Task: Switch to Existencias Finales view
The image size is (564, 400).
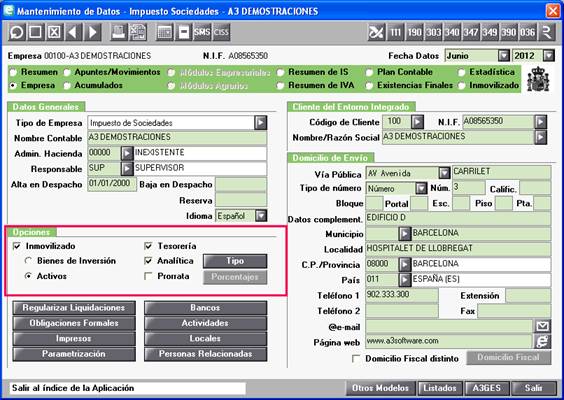Action: pos(369,86)
